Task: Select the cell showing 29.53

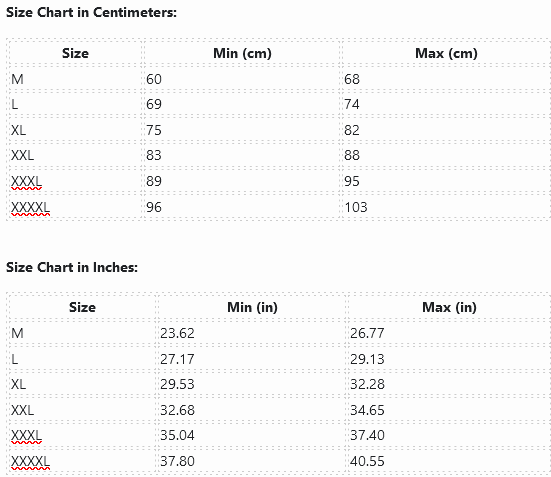Action: point(252,384)
